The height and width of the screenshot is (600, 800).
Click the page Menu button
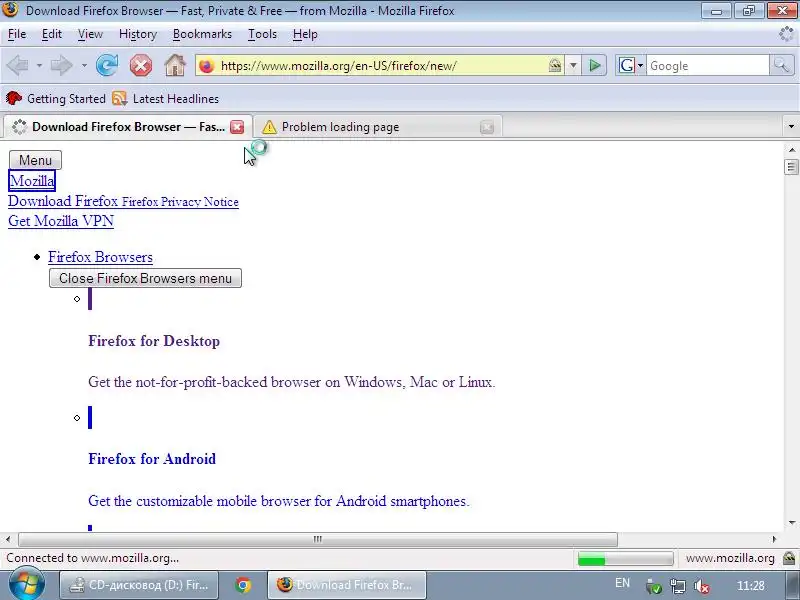coord(35,160)
